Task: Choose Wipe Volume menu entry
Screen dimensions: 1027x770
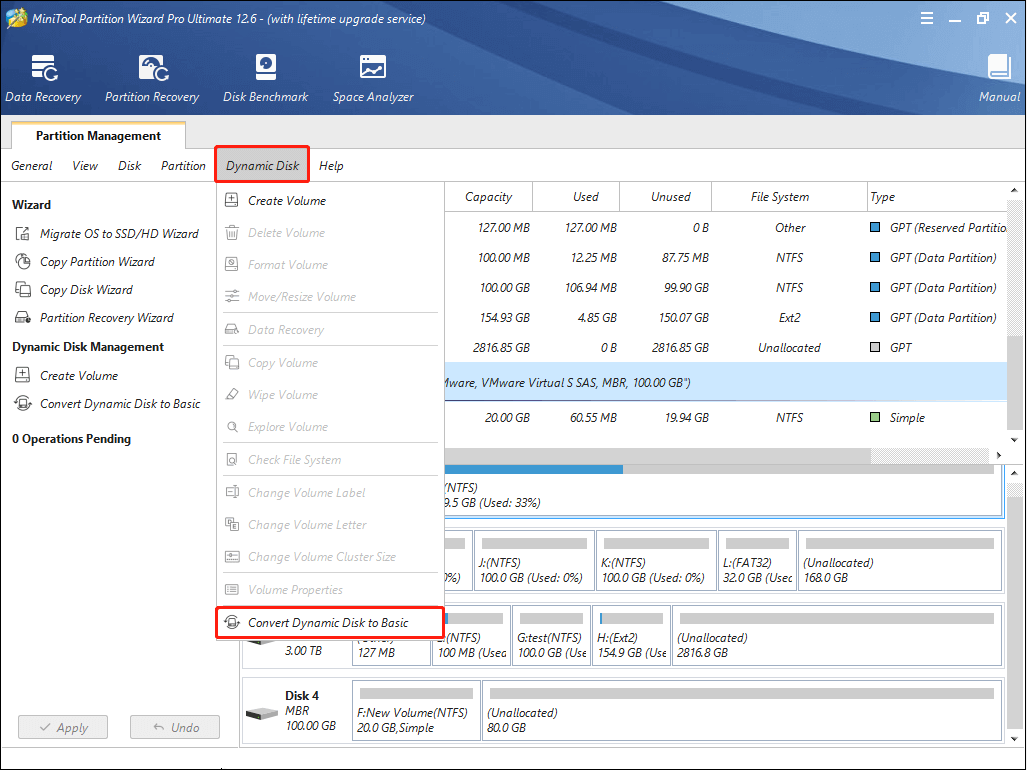Action: click(x=329, y=394)
